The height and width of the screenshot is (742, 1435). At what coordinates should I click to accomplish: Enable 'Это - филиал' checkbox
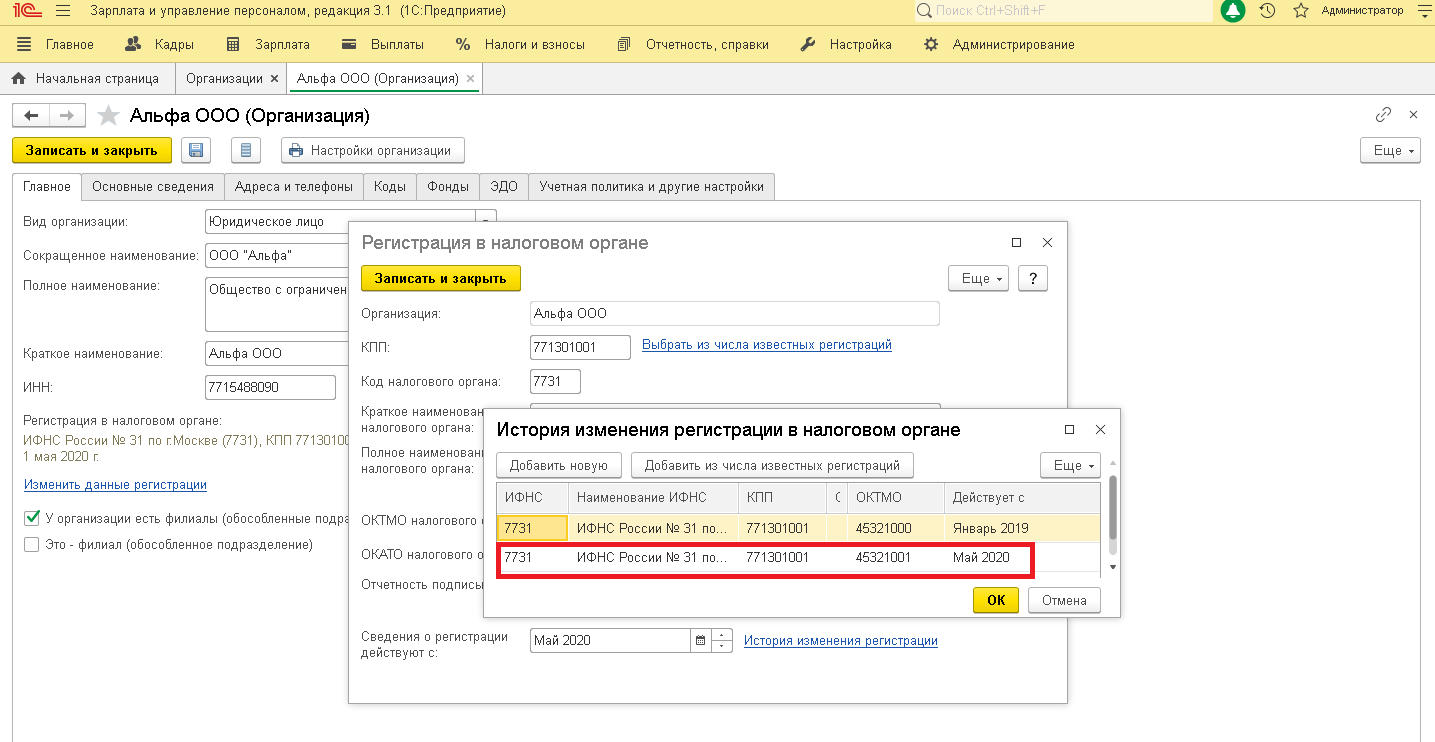pyautogui.click(x=32, y=545)
